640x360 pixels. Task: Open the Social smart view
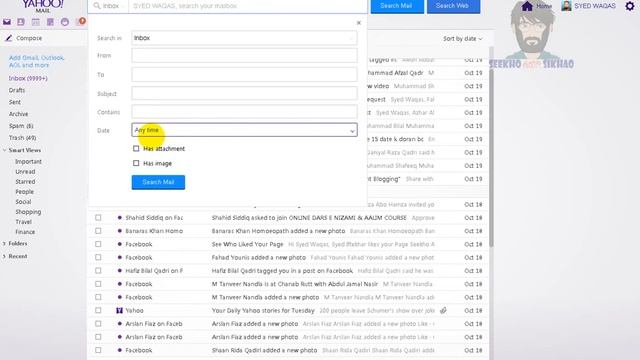click(x=23, y=202)
